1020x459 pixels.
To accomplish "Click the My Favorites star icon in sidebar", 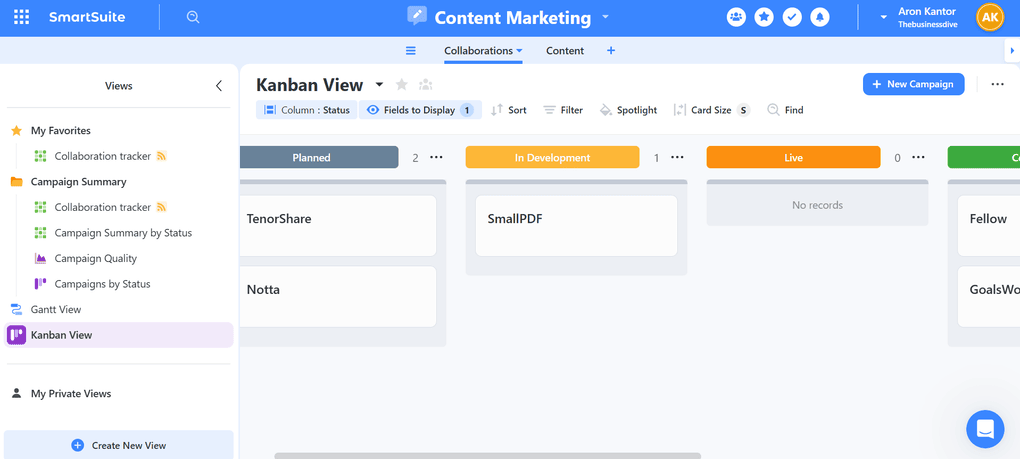I will click(x=17, y=131).
